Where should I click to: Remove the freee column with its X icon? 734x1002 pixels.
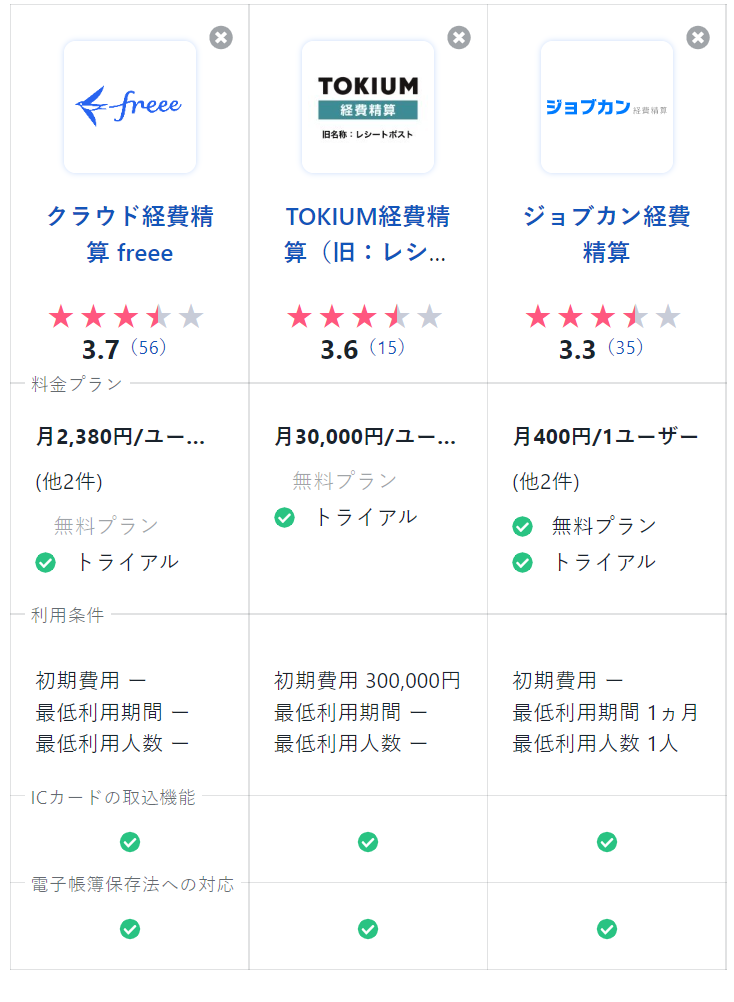click(221, 38)
